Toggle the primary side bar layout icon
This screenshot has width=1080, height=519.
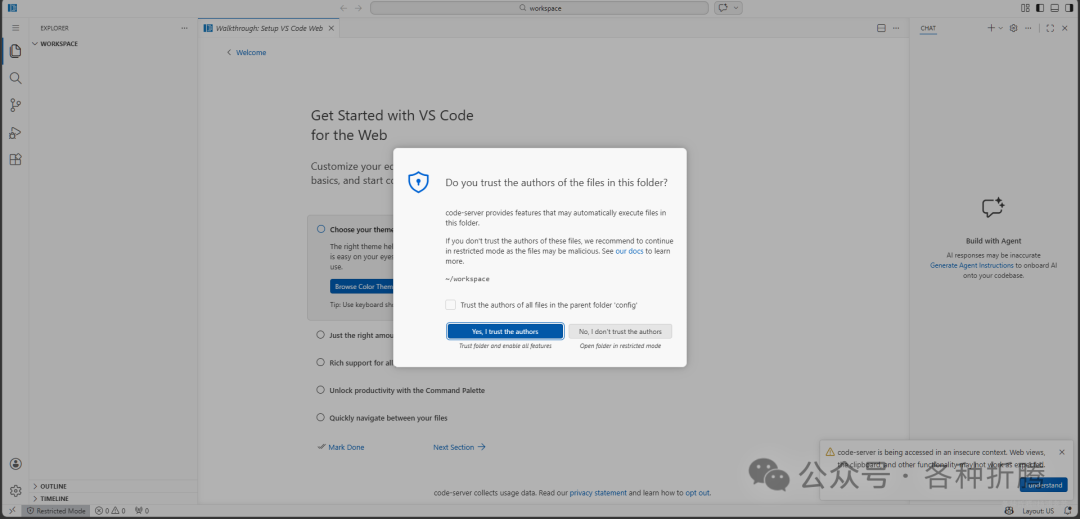click(x=1040, y=8)
